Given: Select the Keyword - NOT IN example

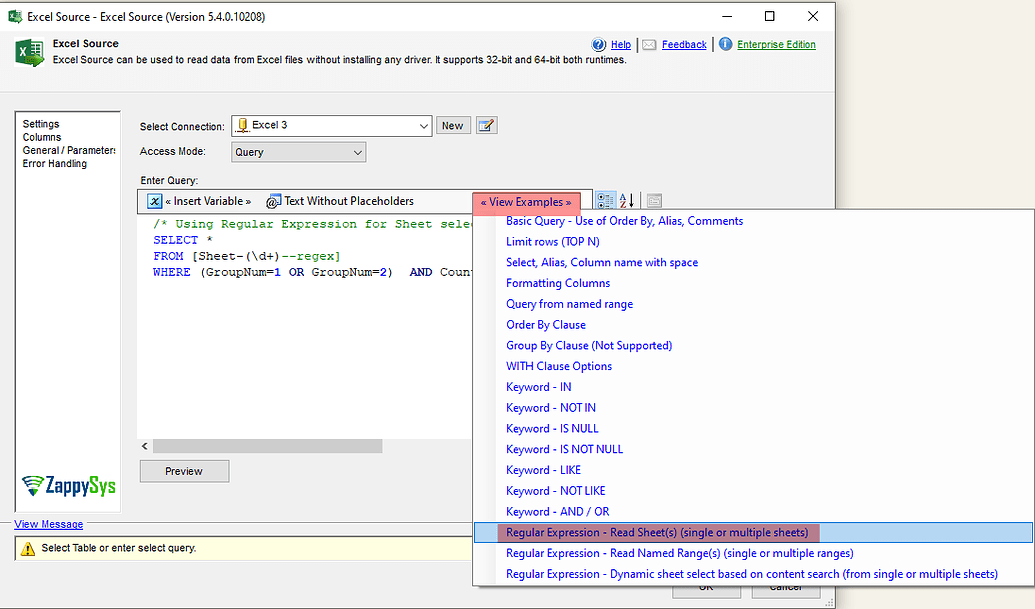Looking at the screenshot, I should coord(551,408).
